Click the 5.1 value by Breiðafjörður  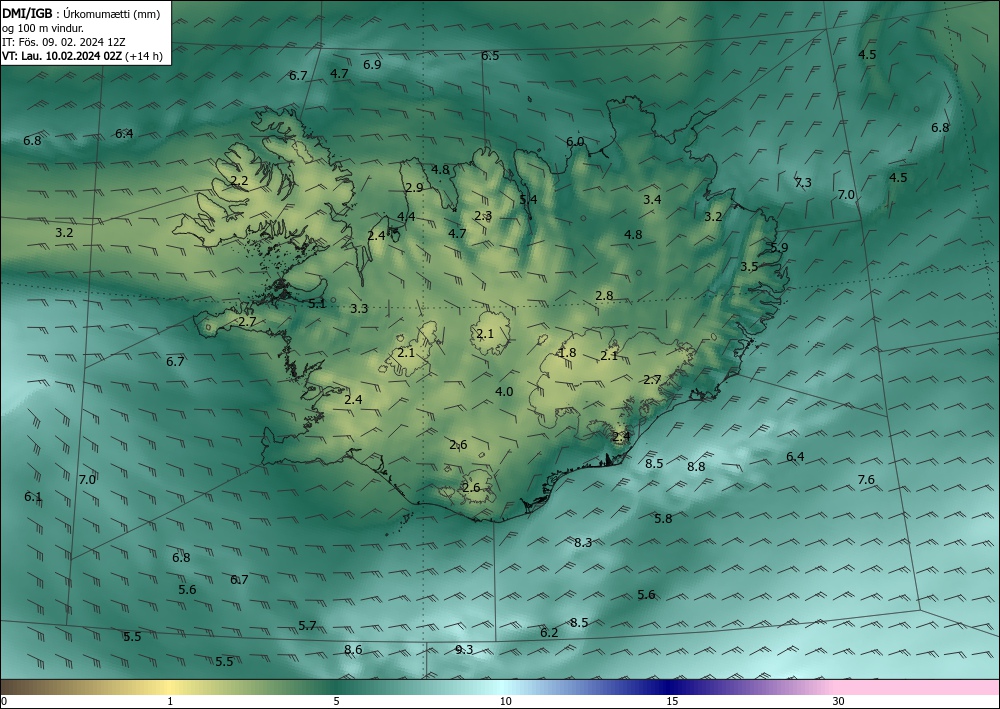click(x=317, y=303)
